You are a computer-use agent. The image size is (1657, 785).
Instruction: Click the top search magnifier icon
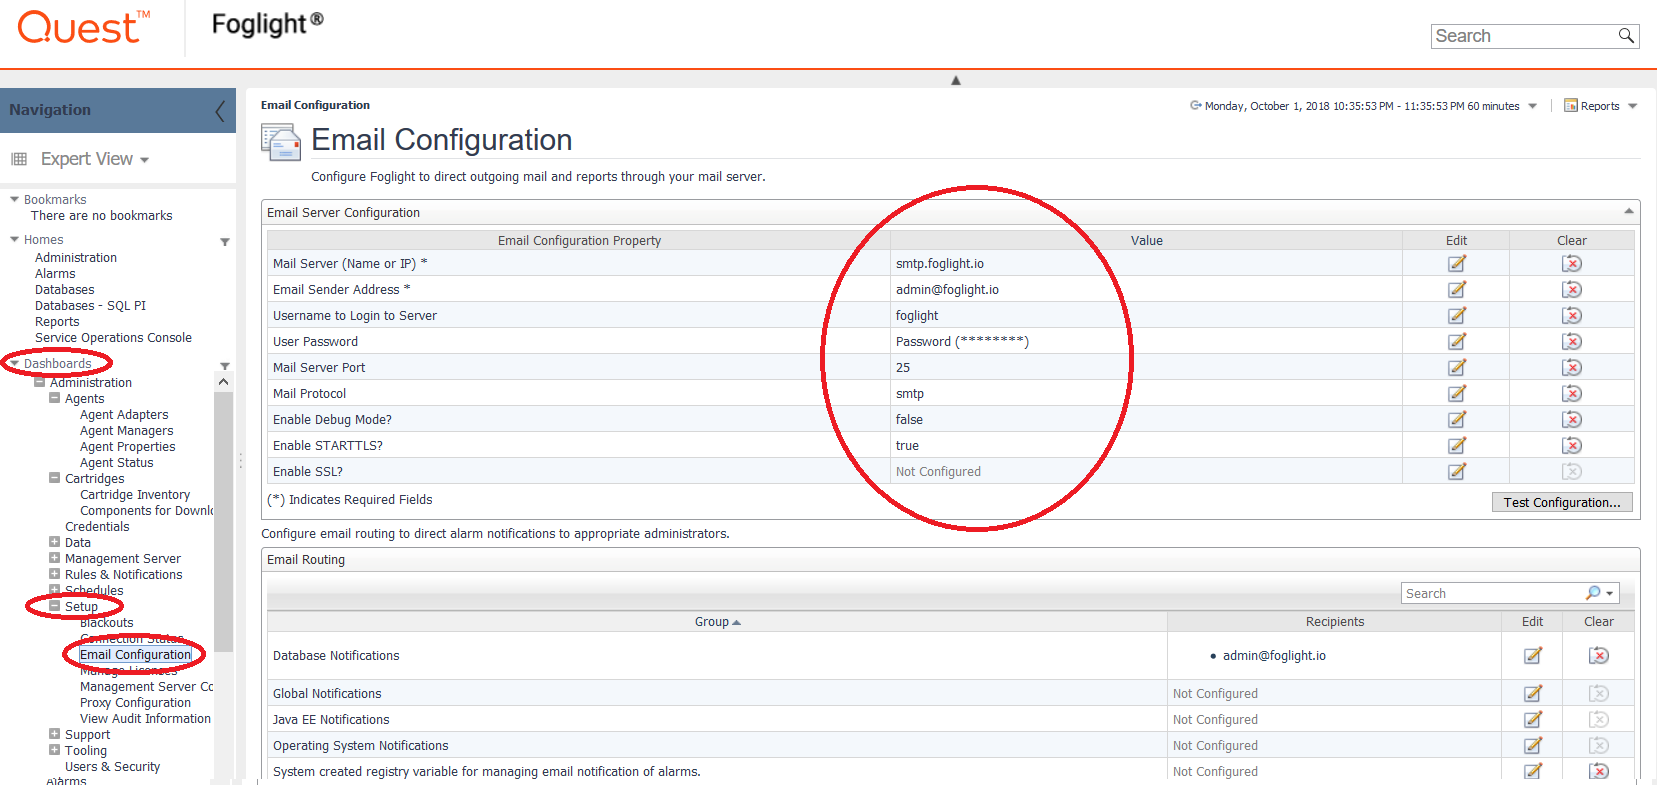pyautogui.click(x=1626, y=36)
